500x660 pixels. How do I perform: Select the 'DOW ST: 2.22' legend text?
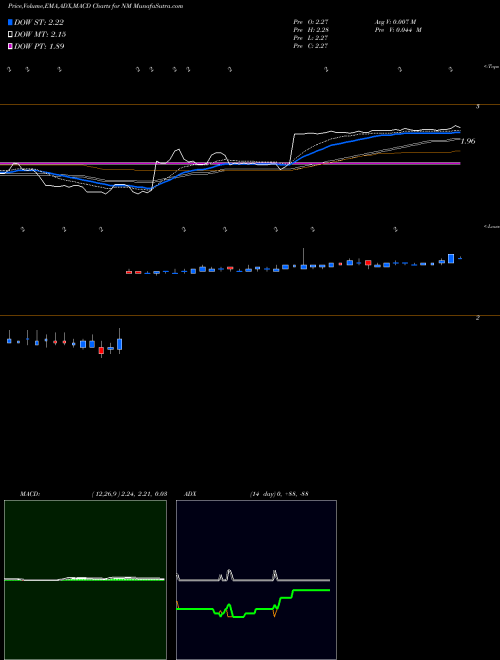point(39,23)
